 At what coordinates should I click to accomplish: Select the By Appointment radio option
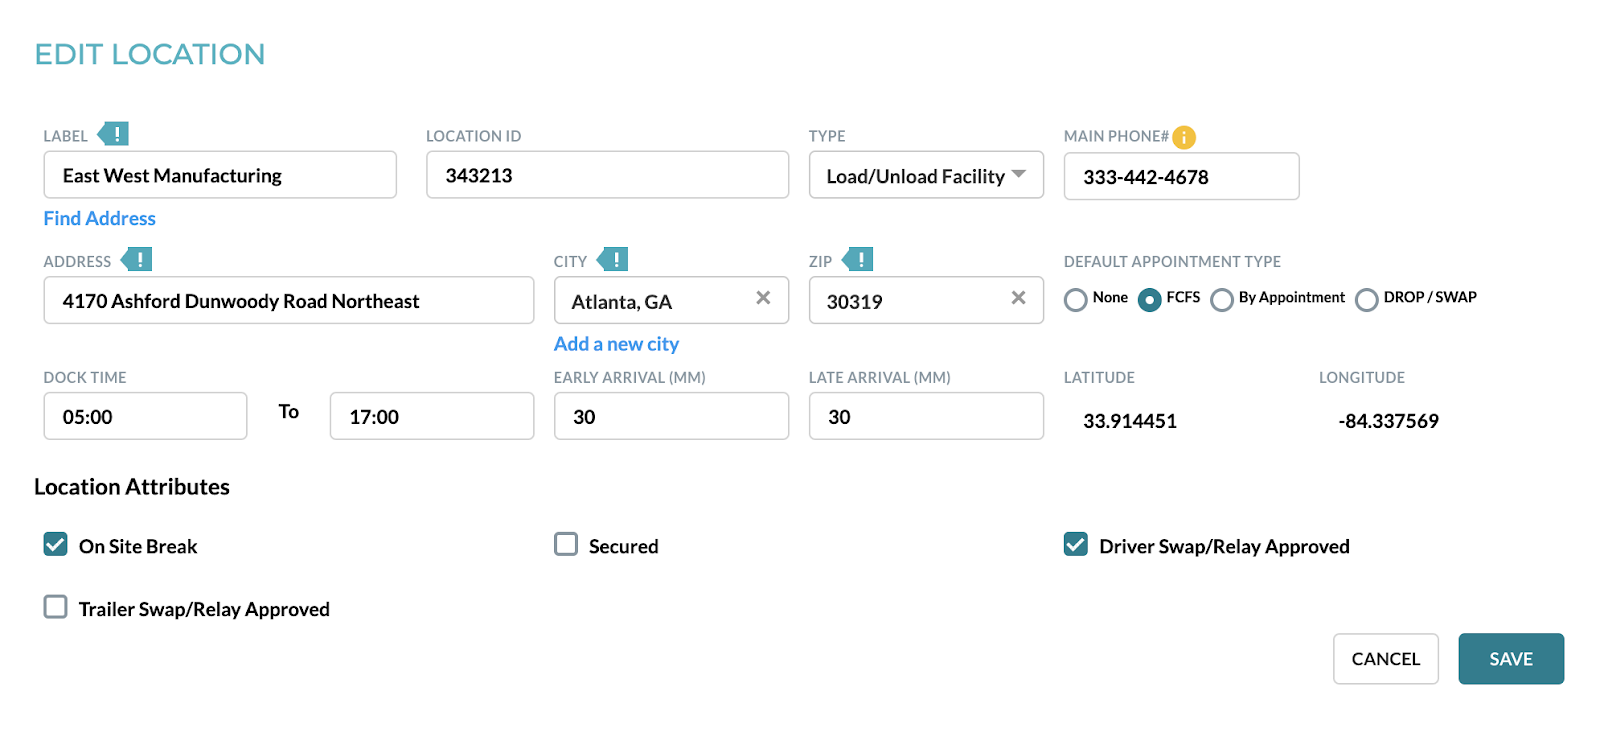(x=1222, y=300)
